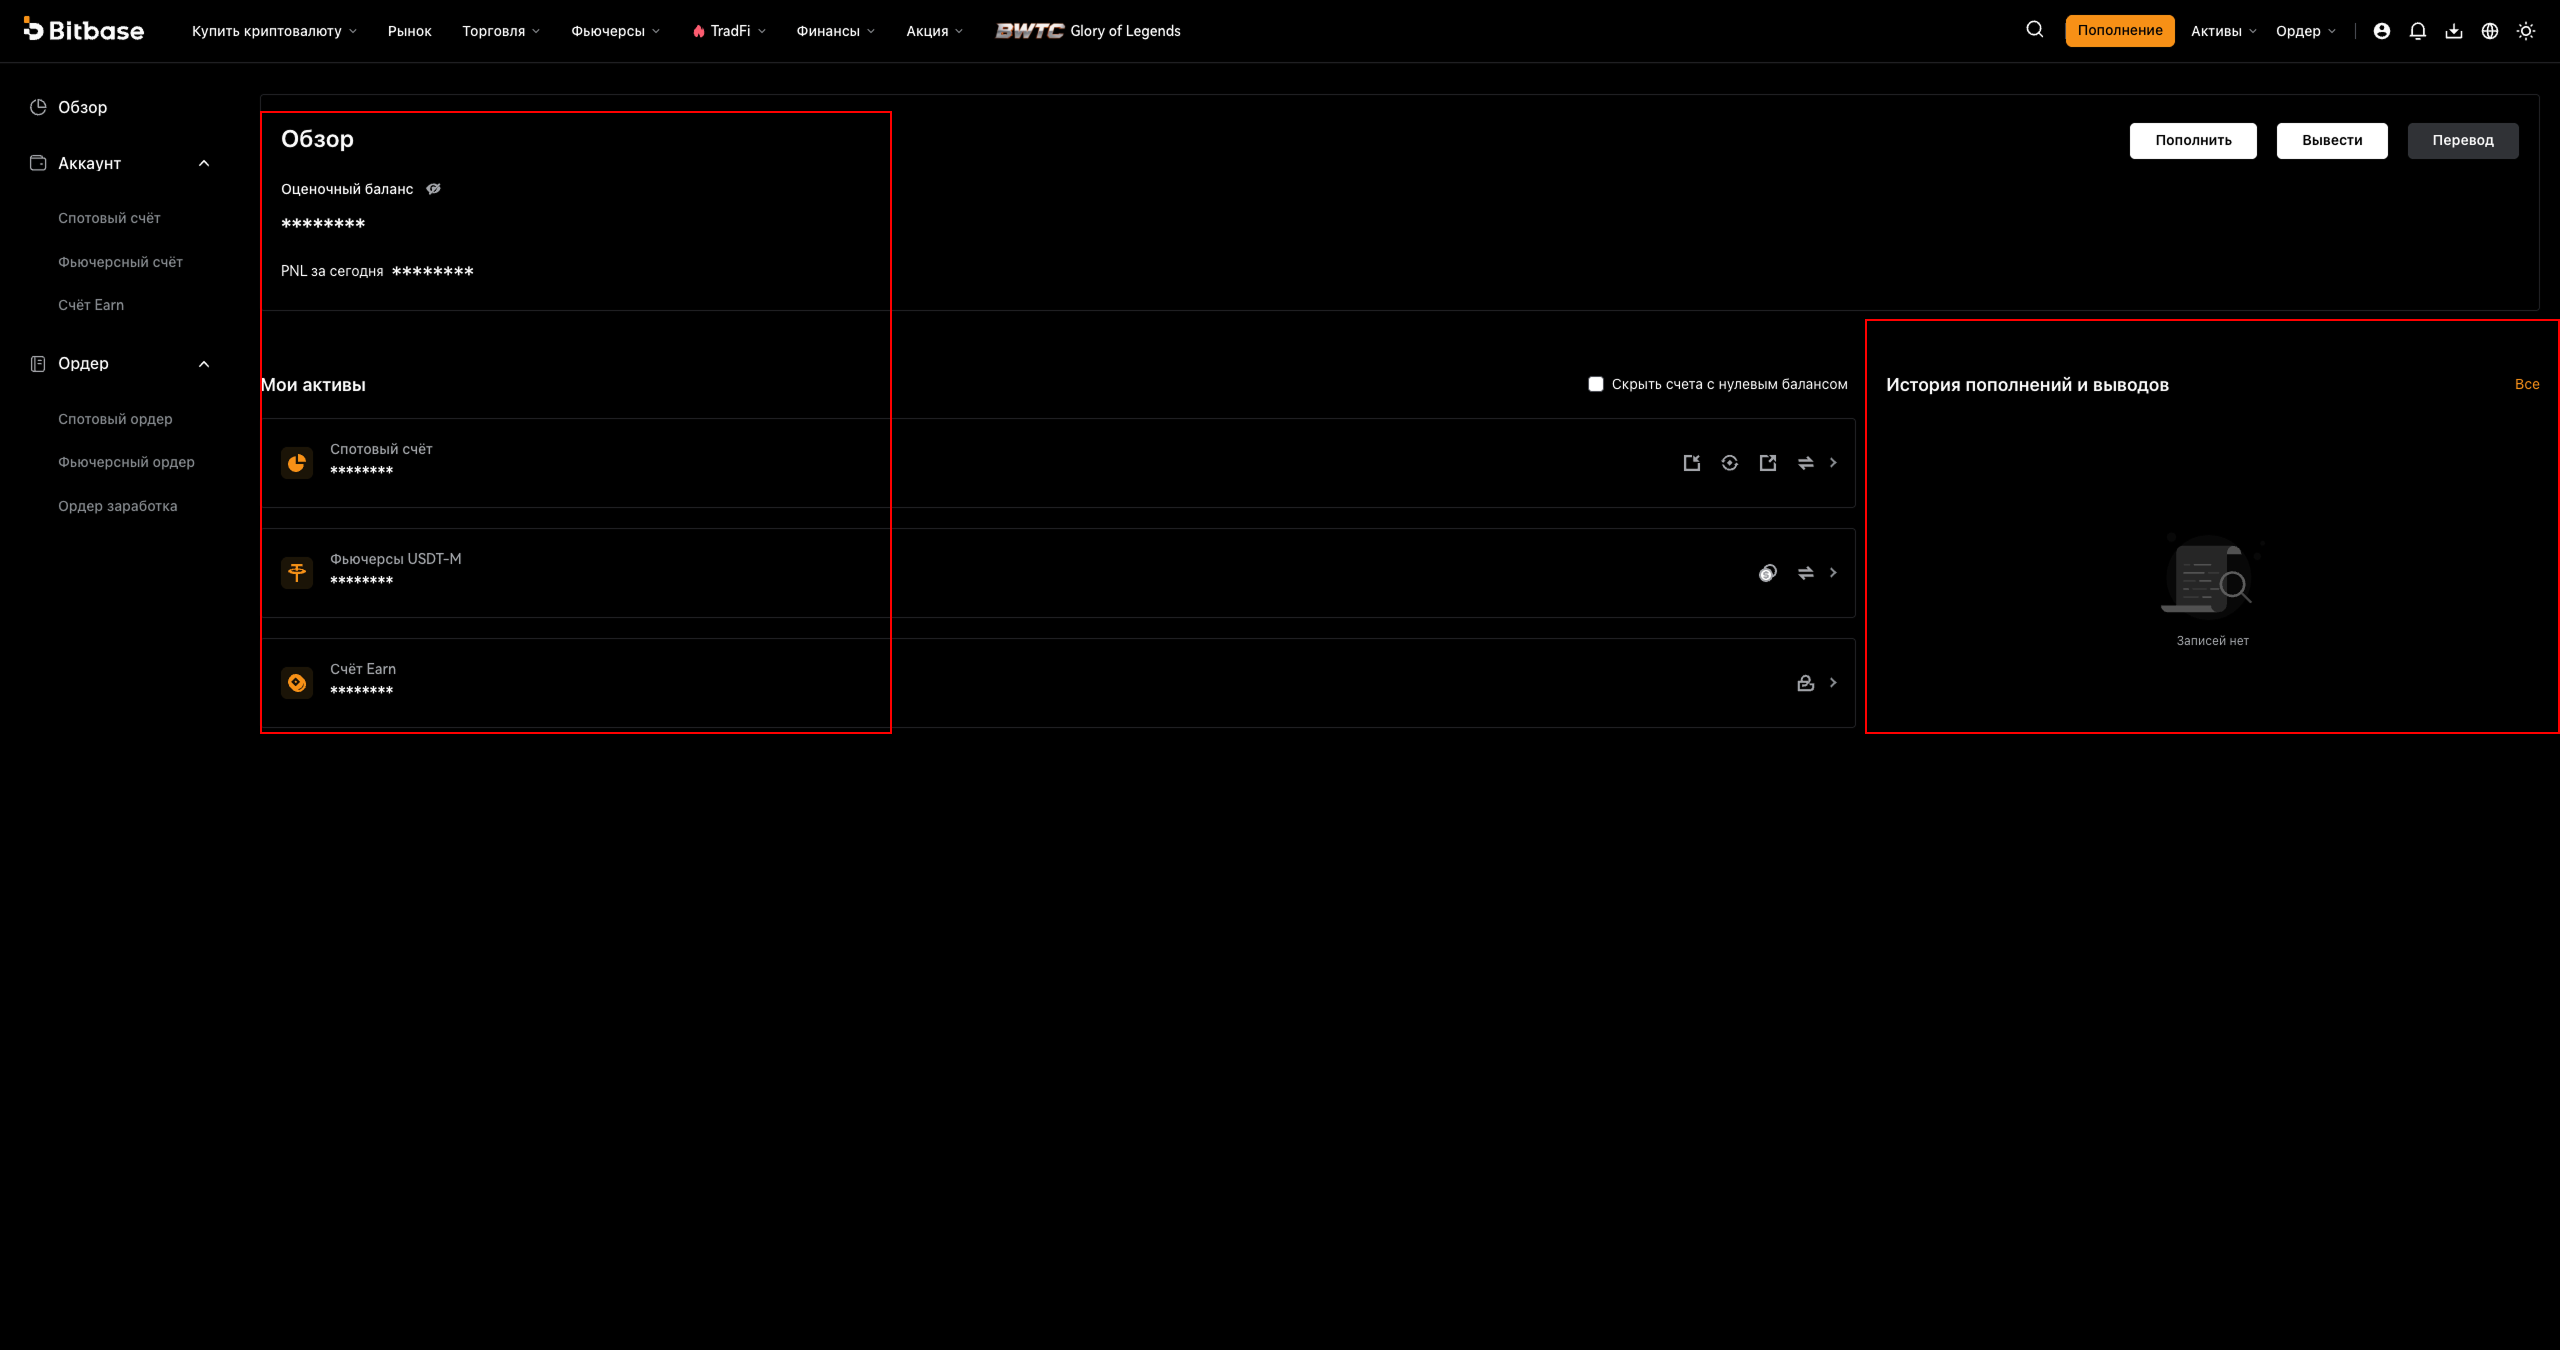Open the TradFi dropdown menu
Viewport: 2560px width, 1350px height.
tap(729, 31)
